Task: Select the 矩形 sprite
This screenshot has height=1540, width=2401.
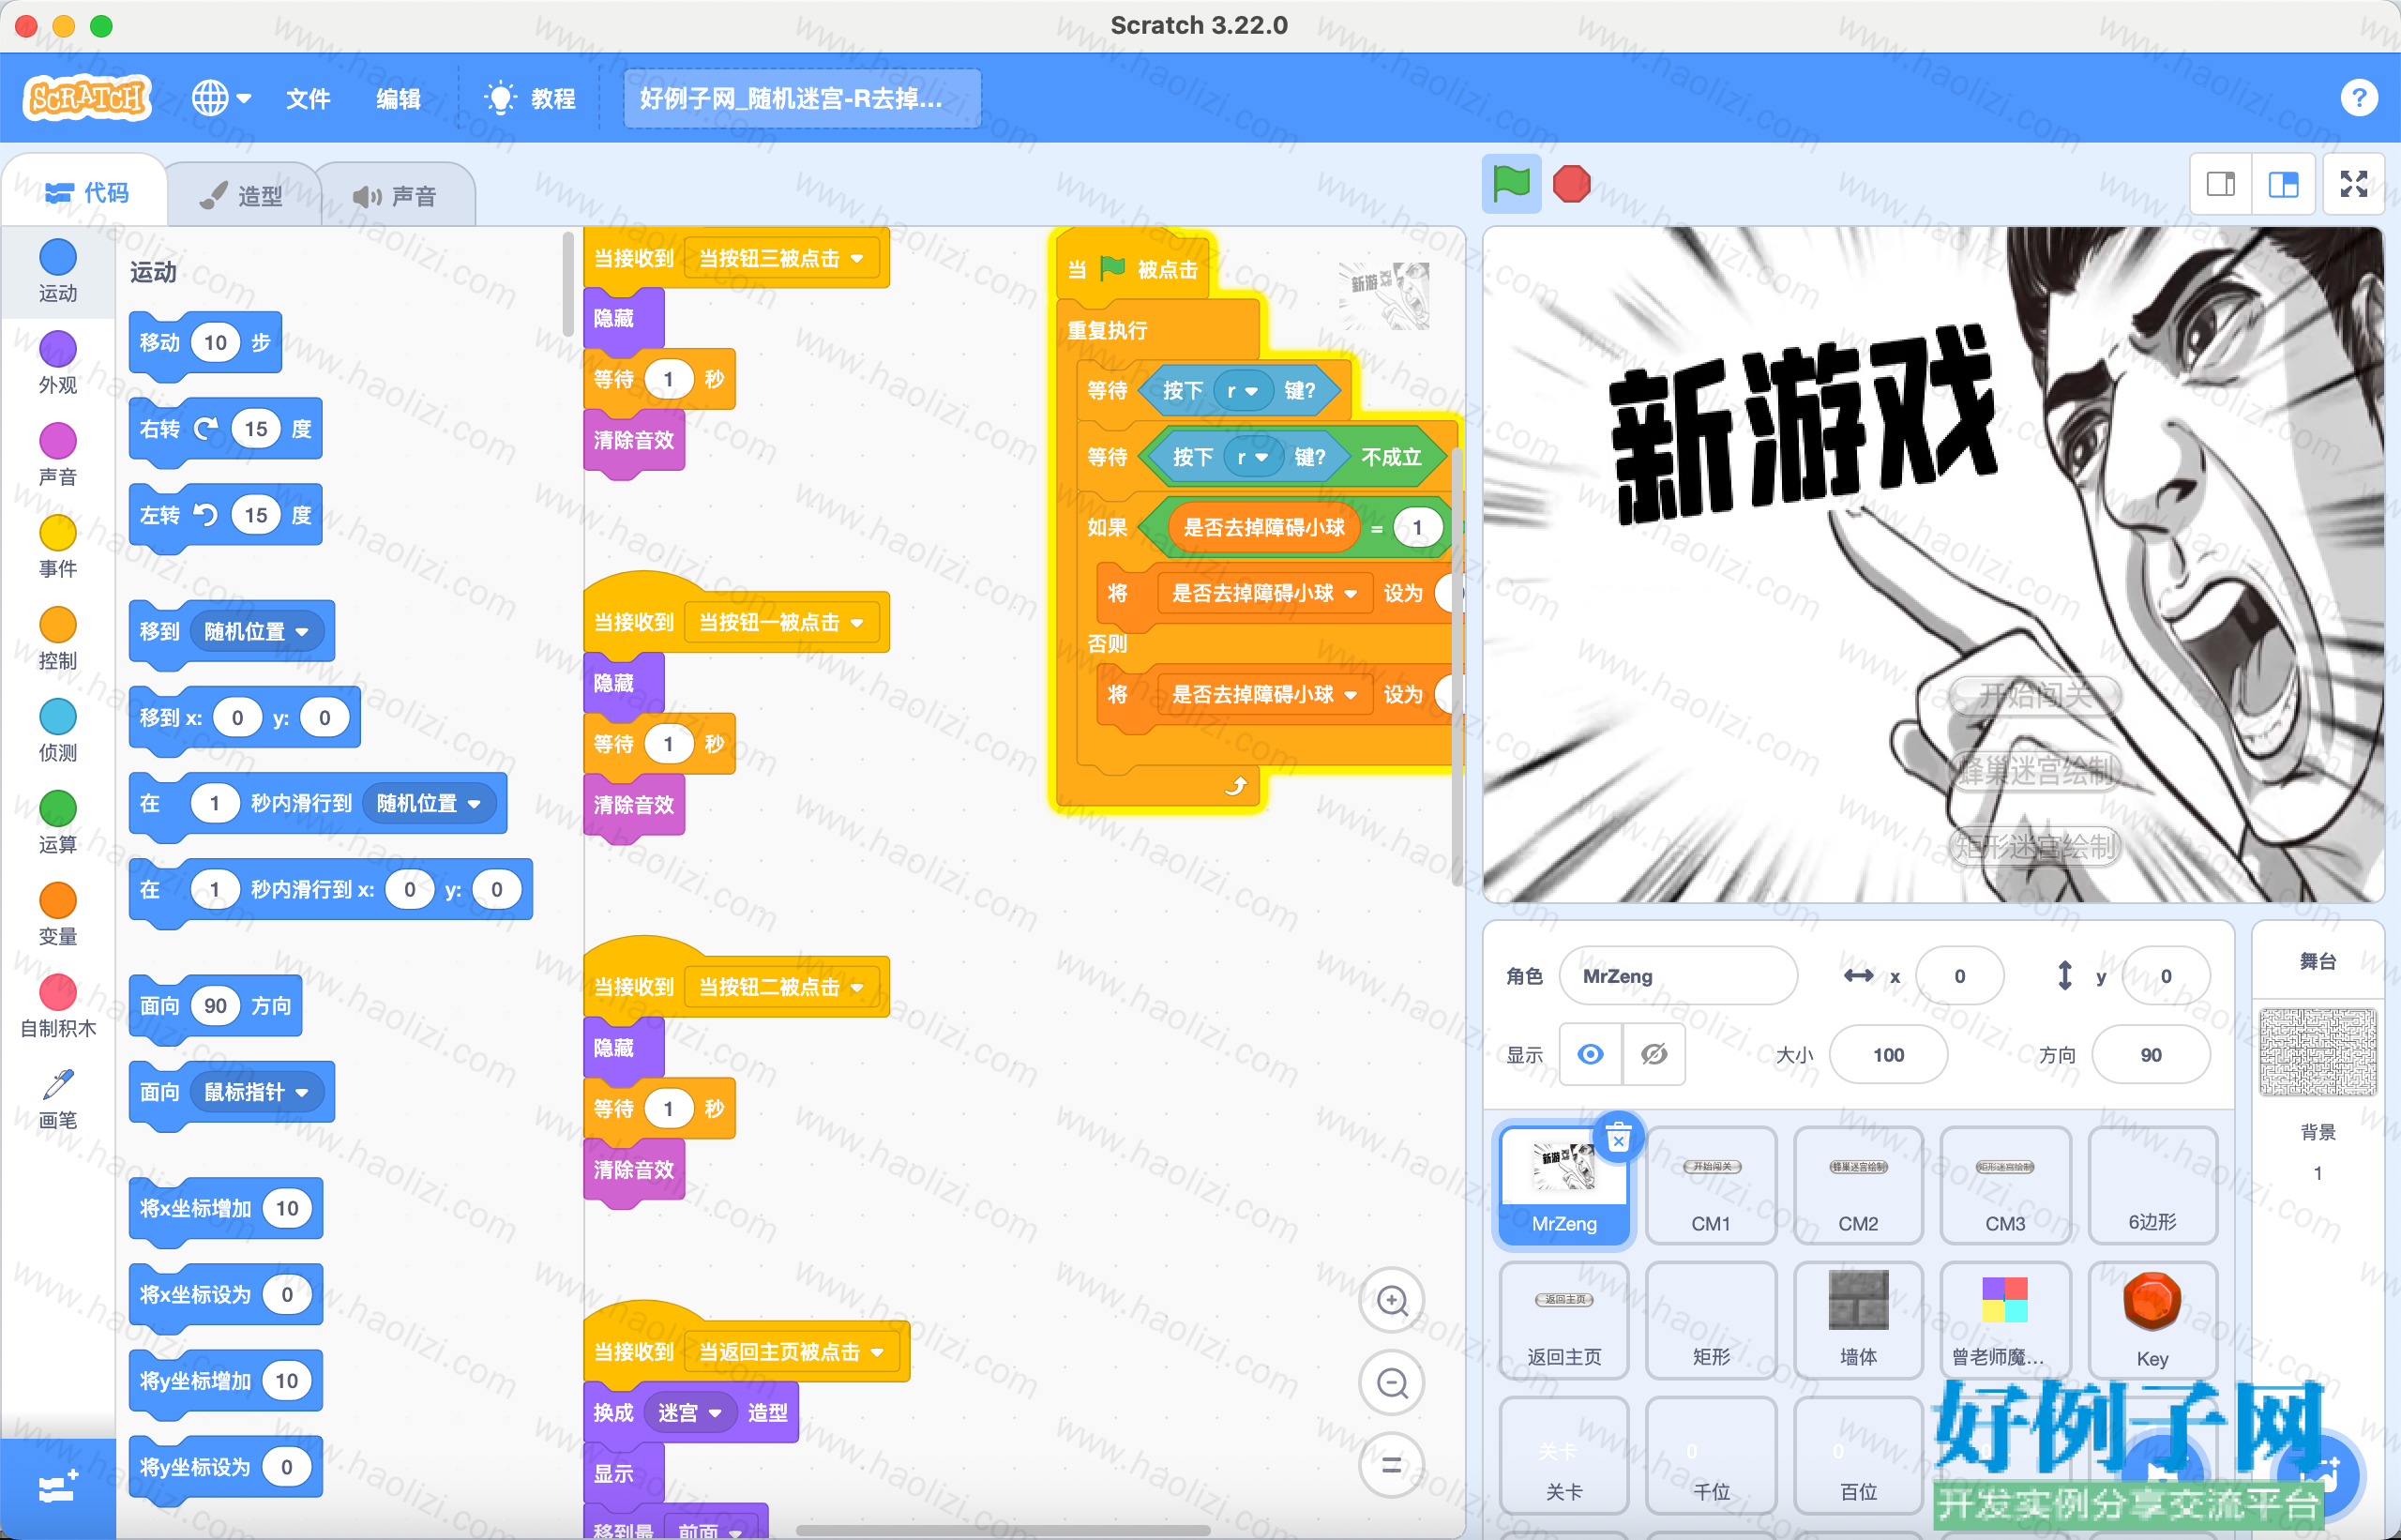Action: click(1711, 1320)
